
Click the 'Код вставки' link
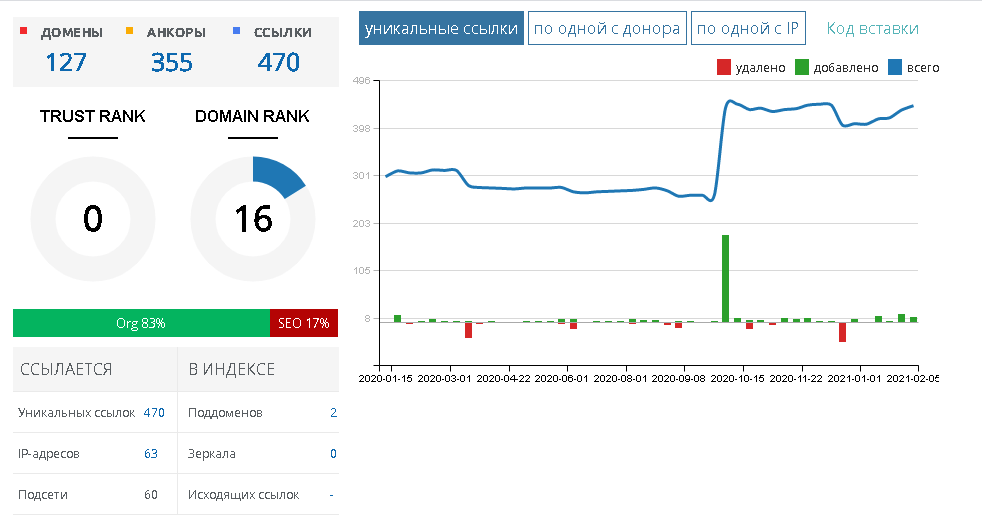click(872, 28)
